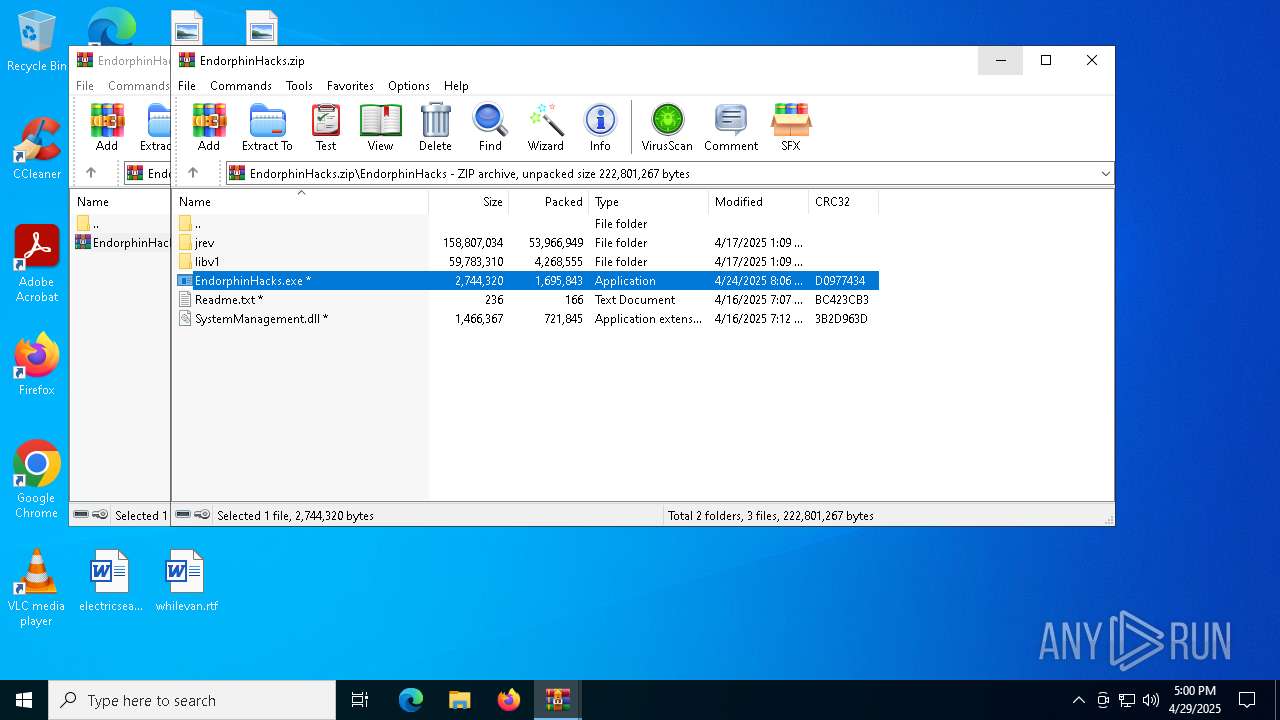Click the Extract To toolbar icon

[267, 127]
